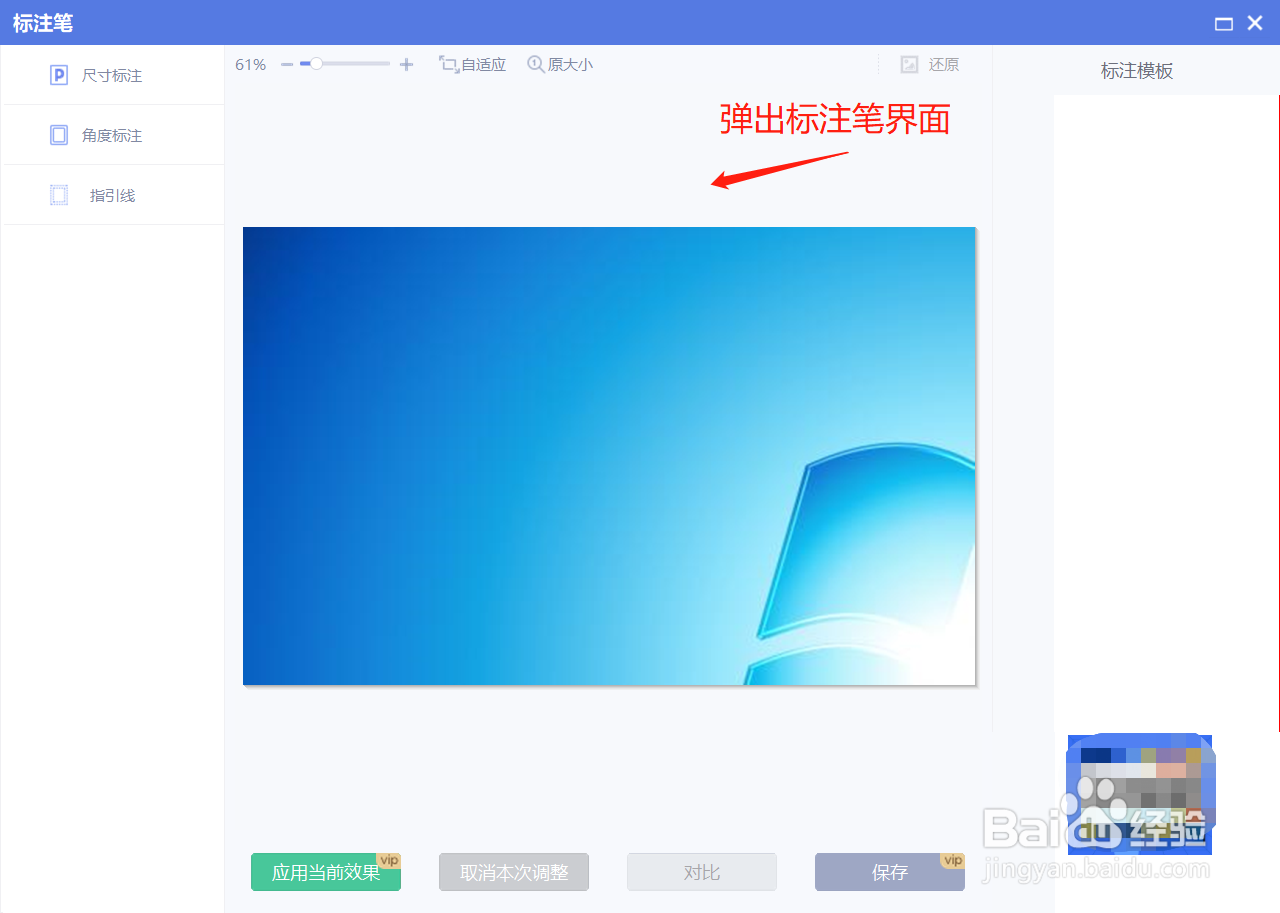Click the 61% zoom value
1280x913 pixels.
(x=251, y=64)
